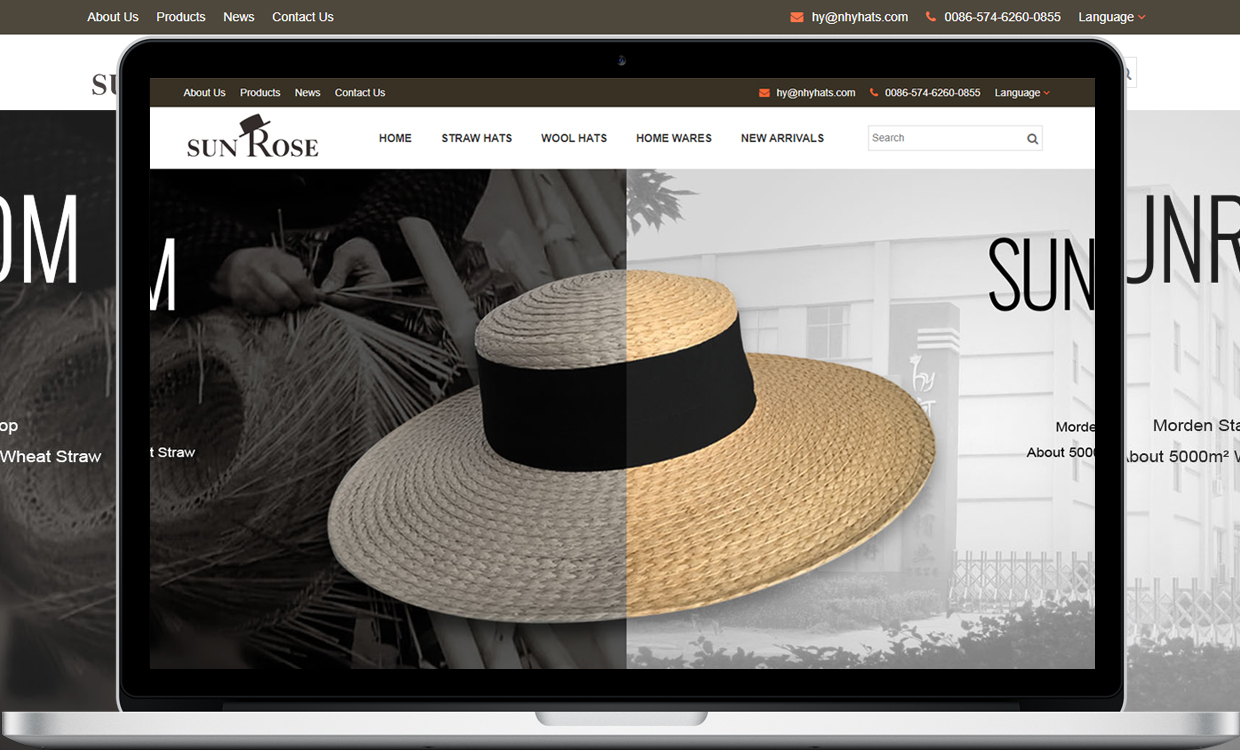Click the phone icon inside the laptop screen
Image resolution: width=1240 pixels, height=750 pixels.
874,93
